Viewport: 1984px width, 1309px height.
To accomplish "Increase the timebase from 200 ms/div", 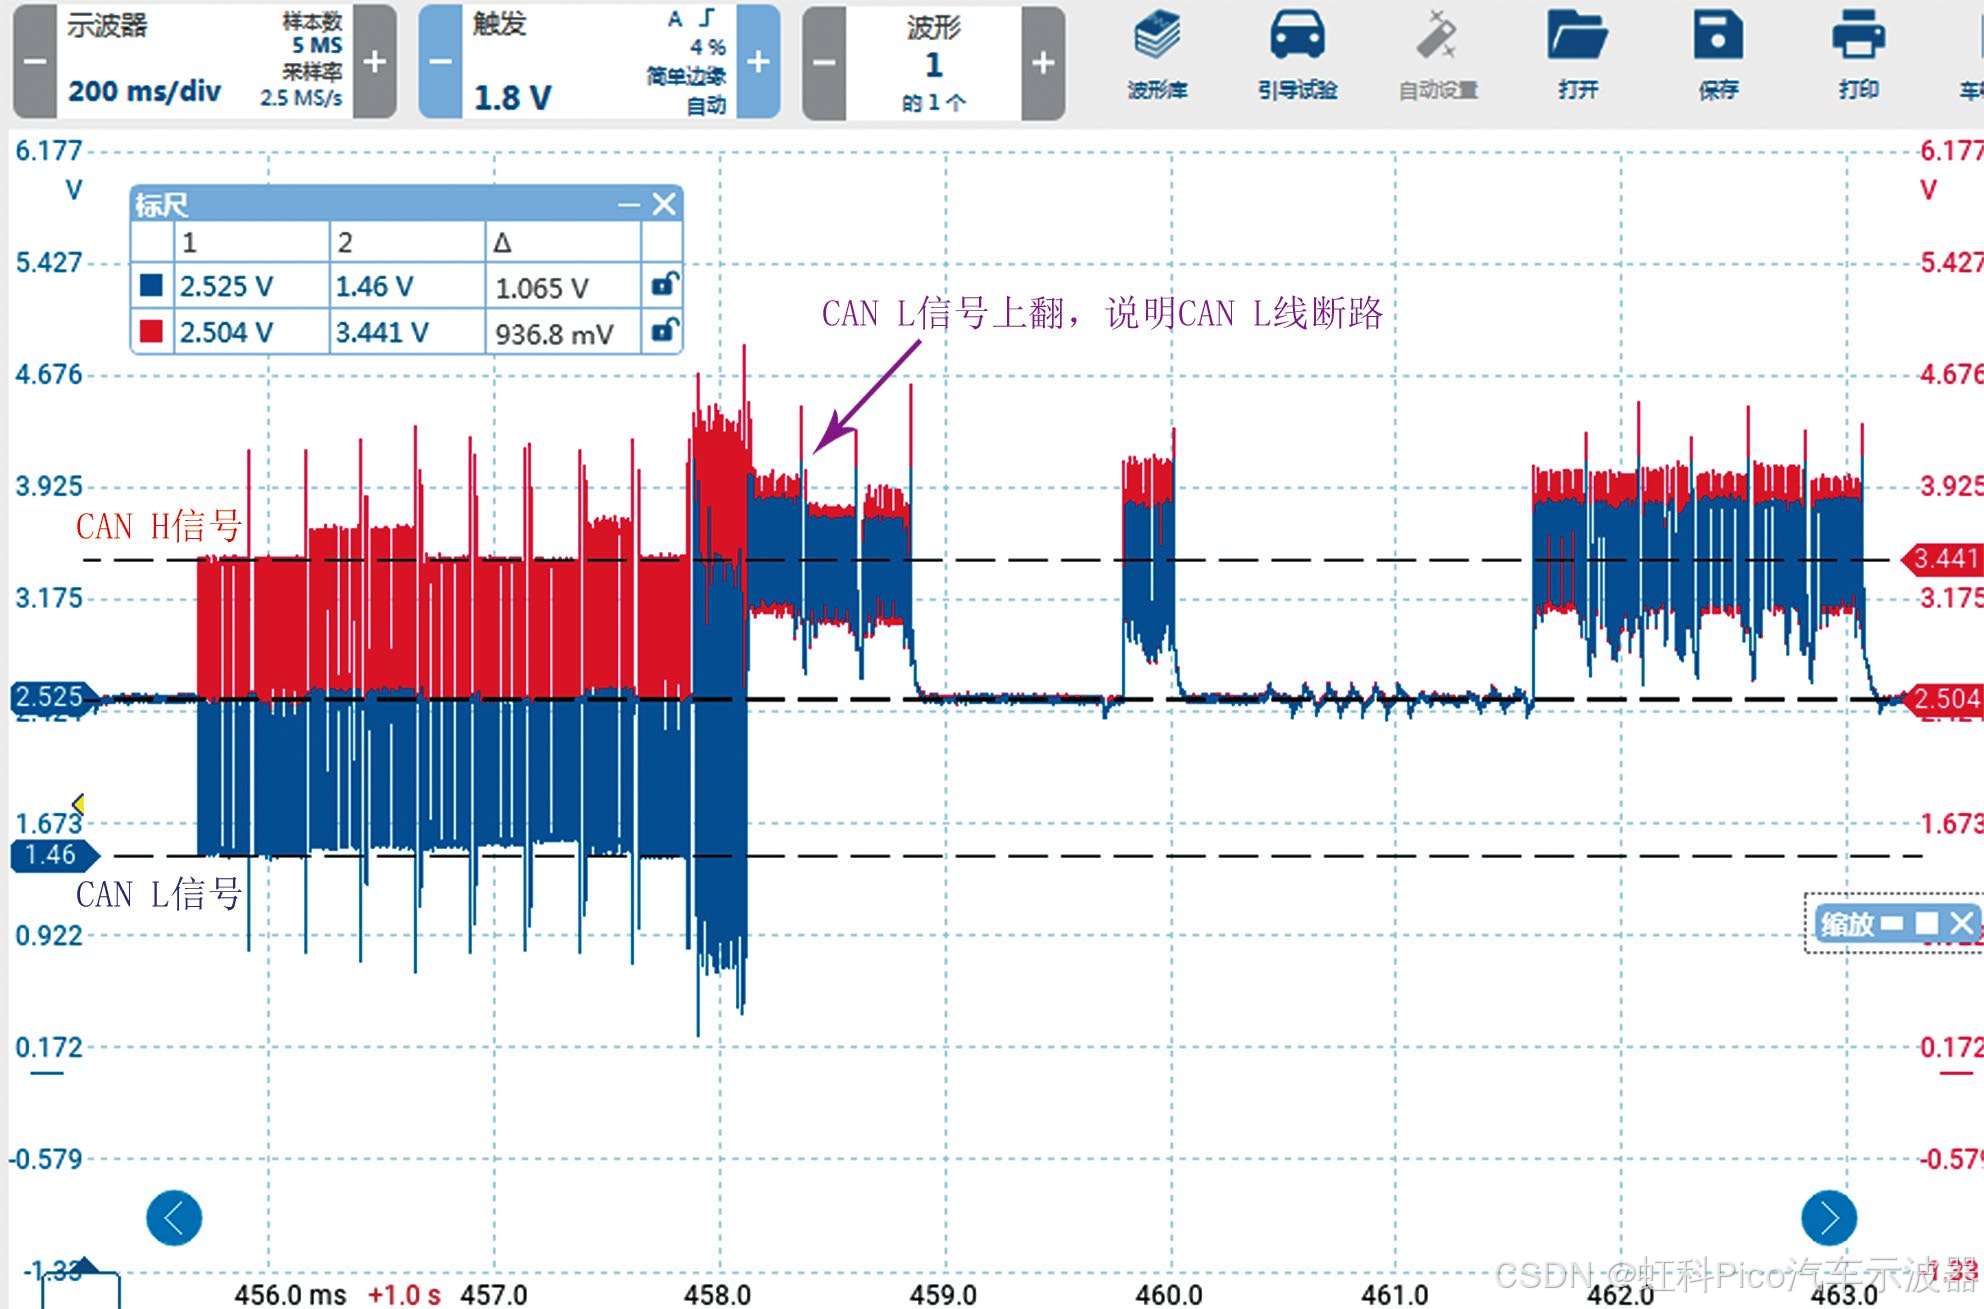I will [375, 62].
